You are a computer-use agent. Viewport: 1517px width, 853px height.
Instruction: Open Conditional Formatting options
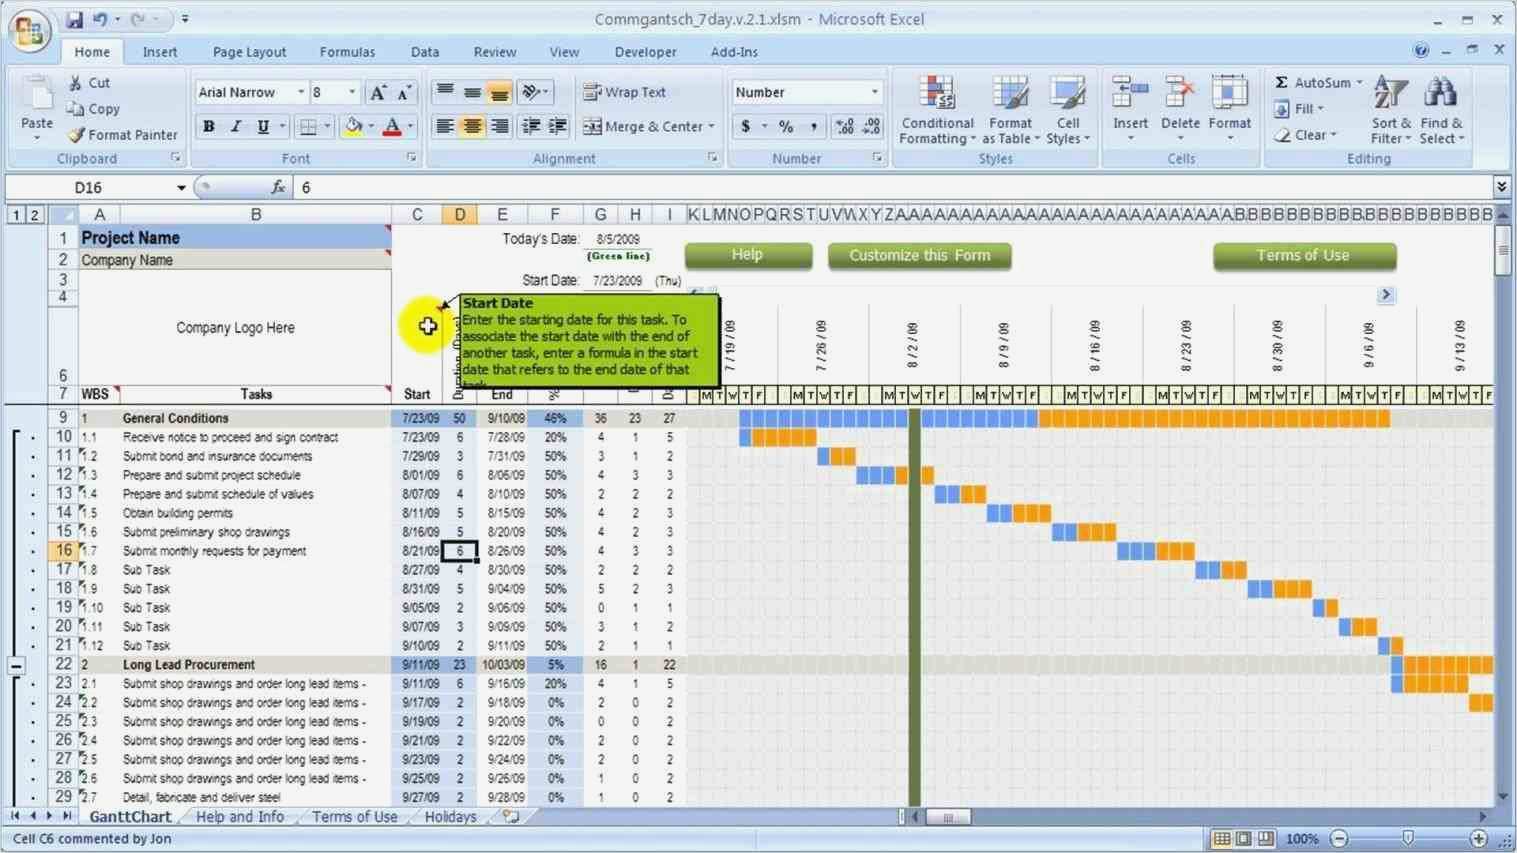coord(936,110)
